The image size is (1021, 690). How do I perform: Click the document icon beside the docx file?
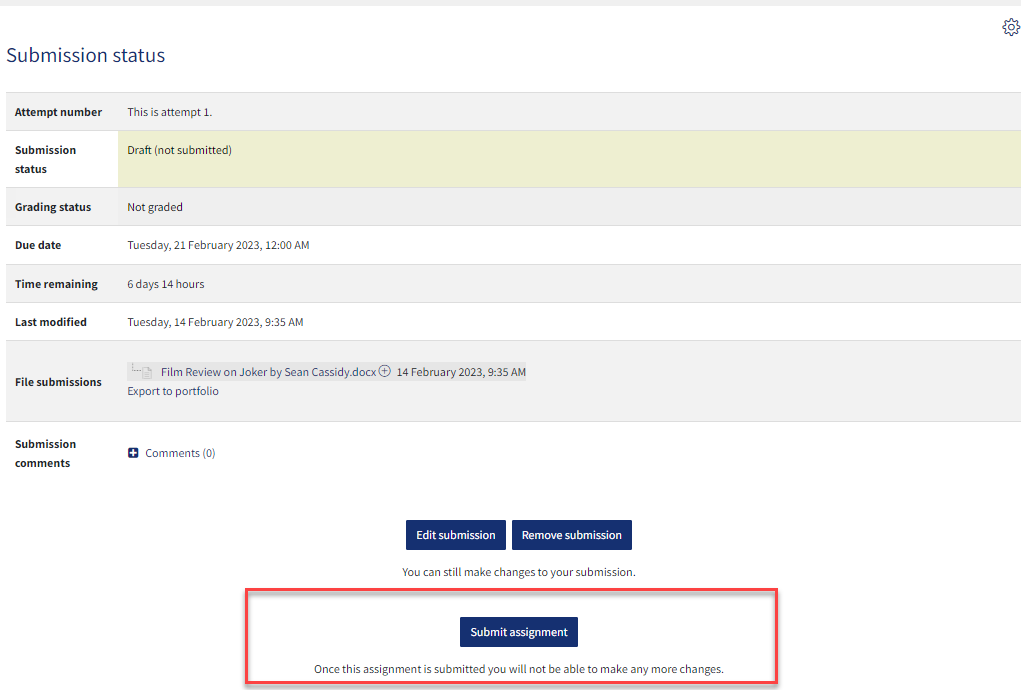[146, 373]
